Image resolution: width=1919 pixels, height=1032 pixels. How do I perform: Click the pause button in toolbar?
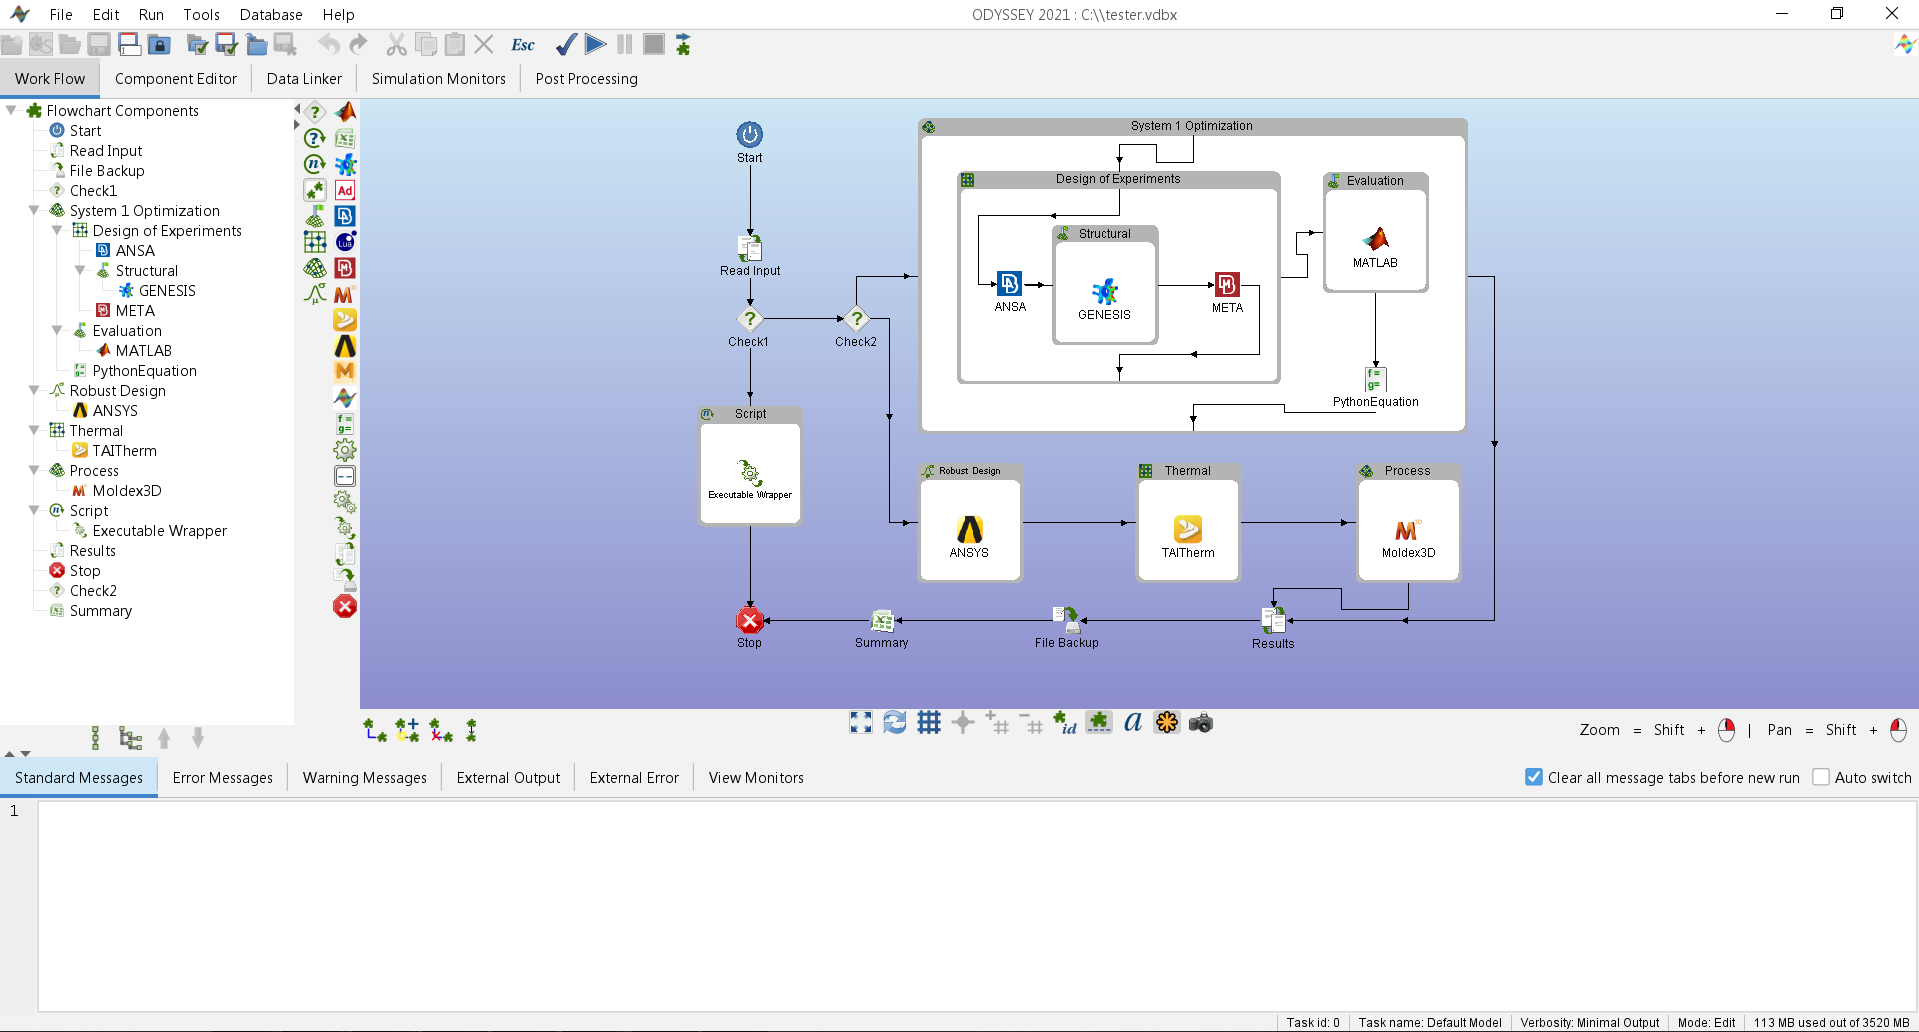click(625, 44)
